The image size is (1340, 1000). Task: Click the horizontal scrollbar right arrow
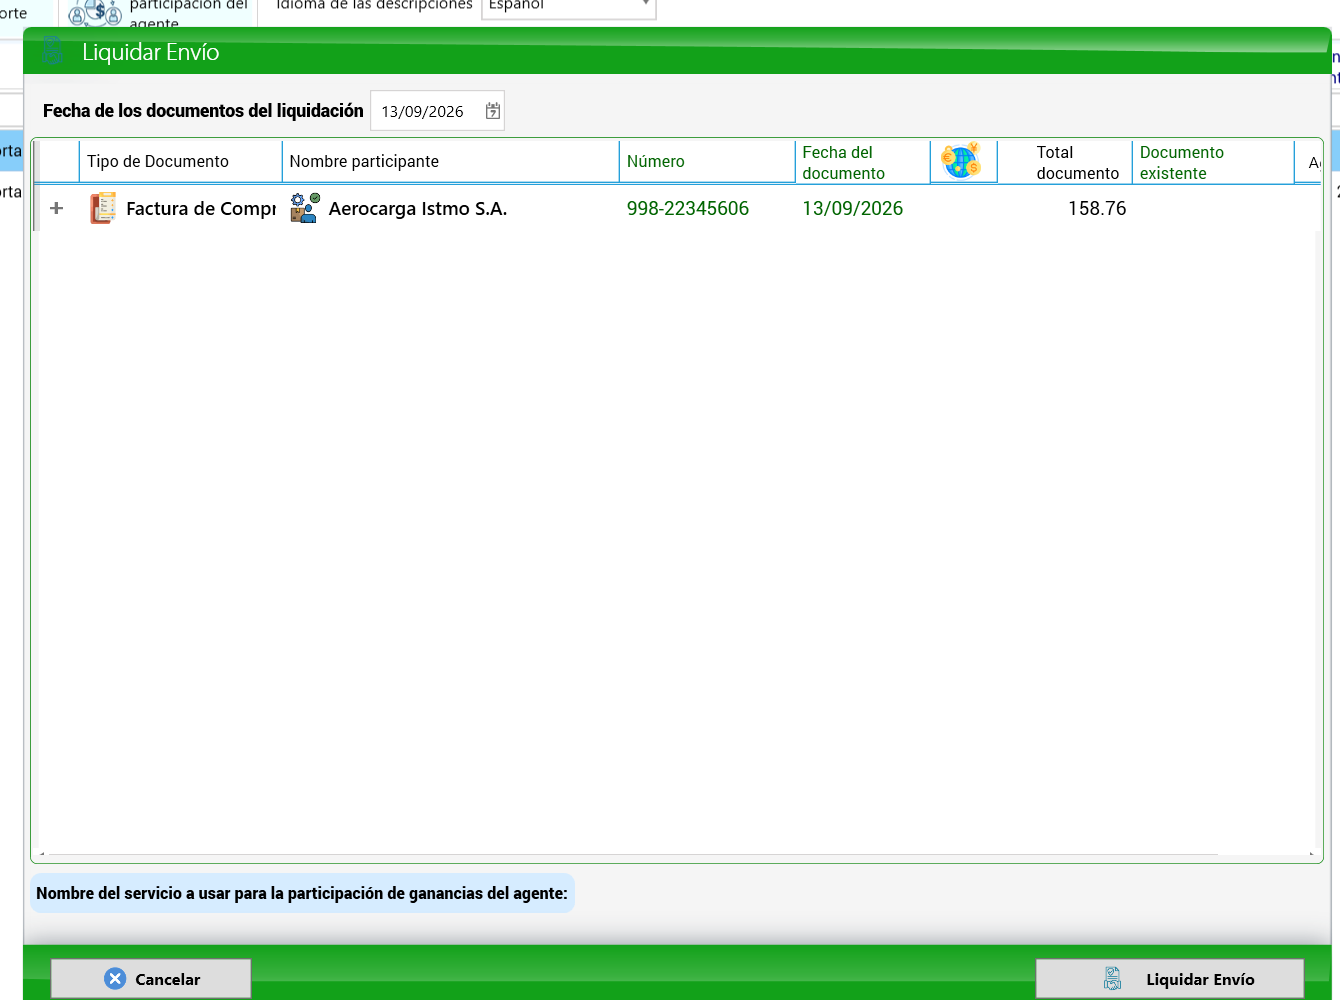1311,855
